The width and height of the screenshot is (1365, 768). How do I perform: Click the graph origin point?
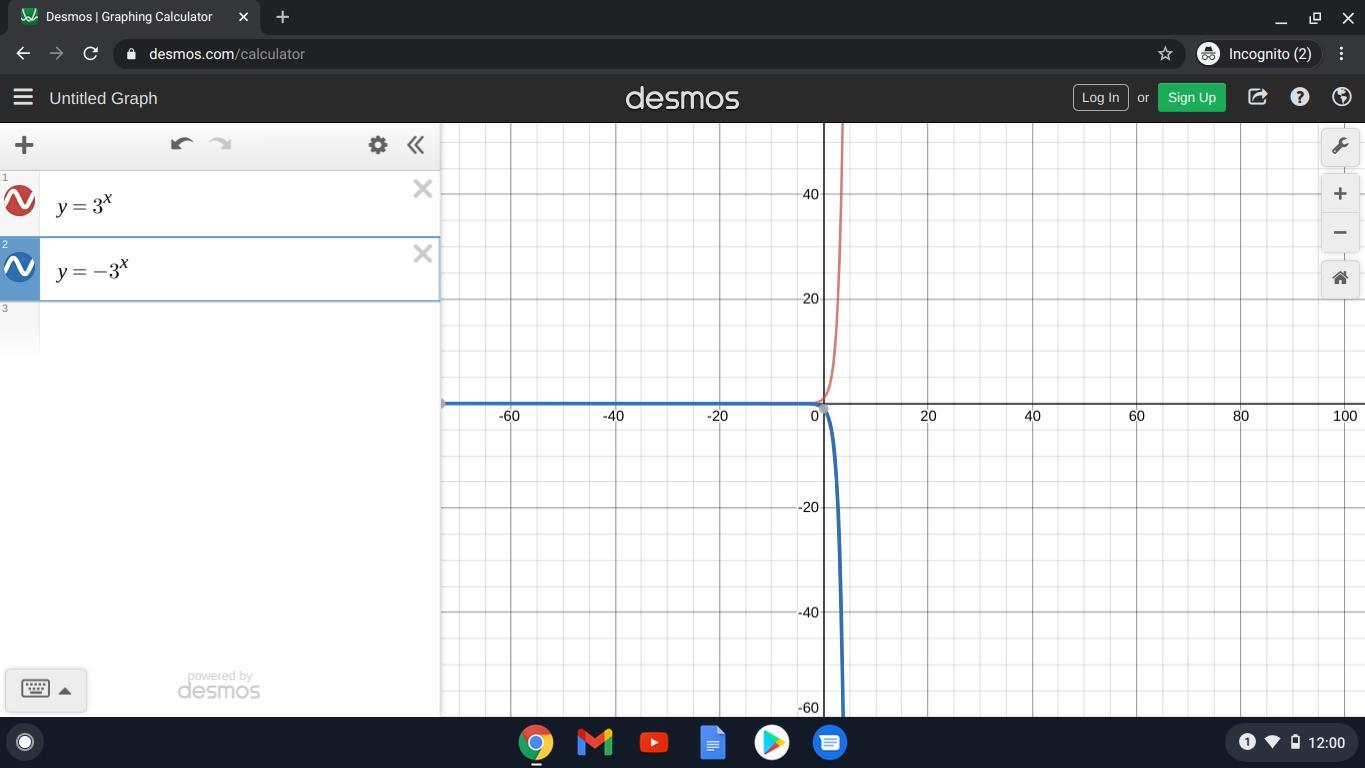click(x=823, y=404)
